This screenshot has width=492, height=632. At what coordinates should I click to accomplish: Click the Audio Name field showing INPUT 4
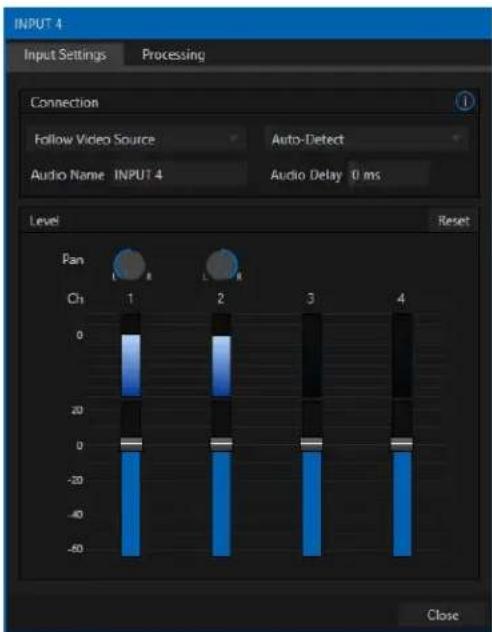[x=177, y=175]
